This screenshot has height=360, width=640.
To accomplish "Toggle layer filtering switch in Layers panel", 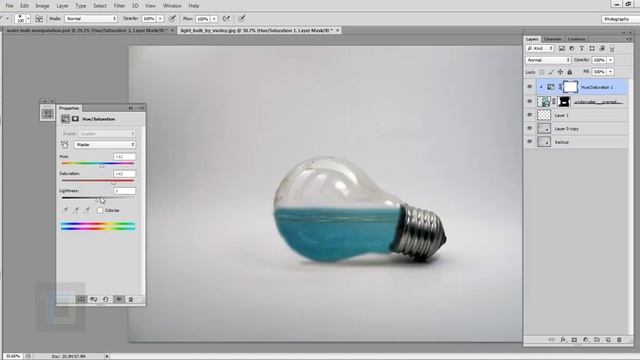I will (x=612, y=49).
